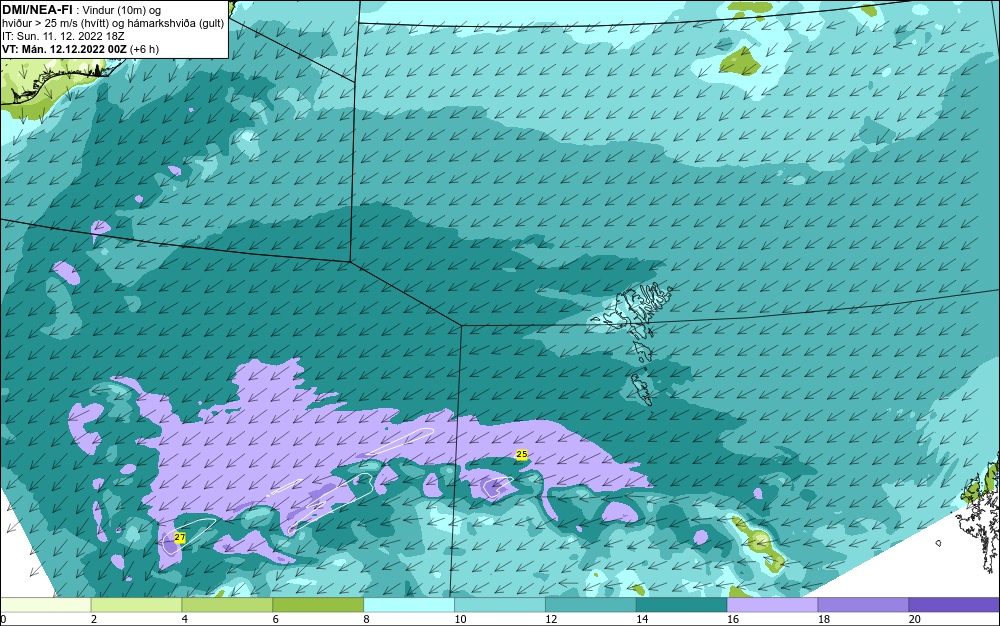The width and height of the screenshot is (1000, 626).
Task: Click the yellow gust label 27
Action: click(180, 537)
